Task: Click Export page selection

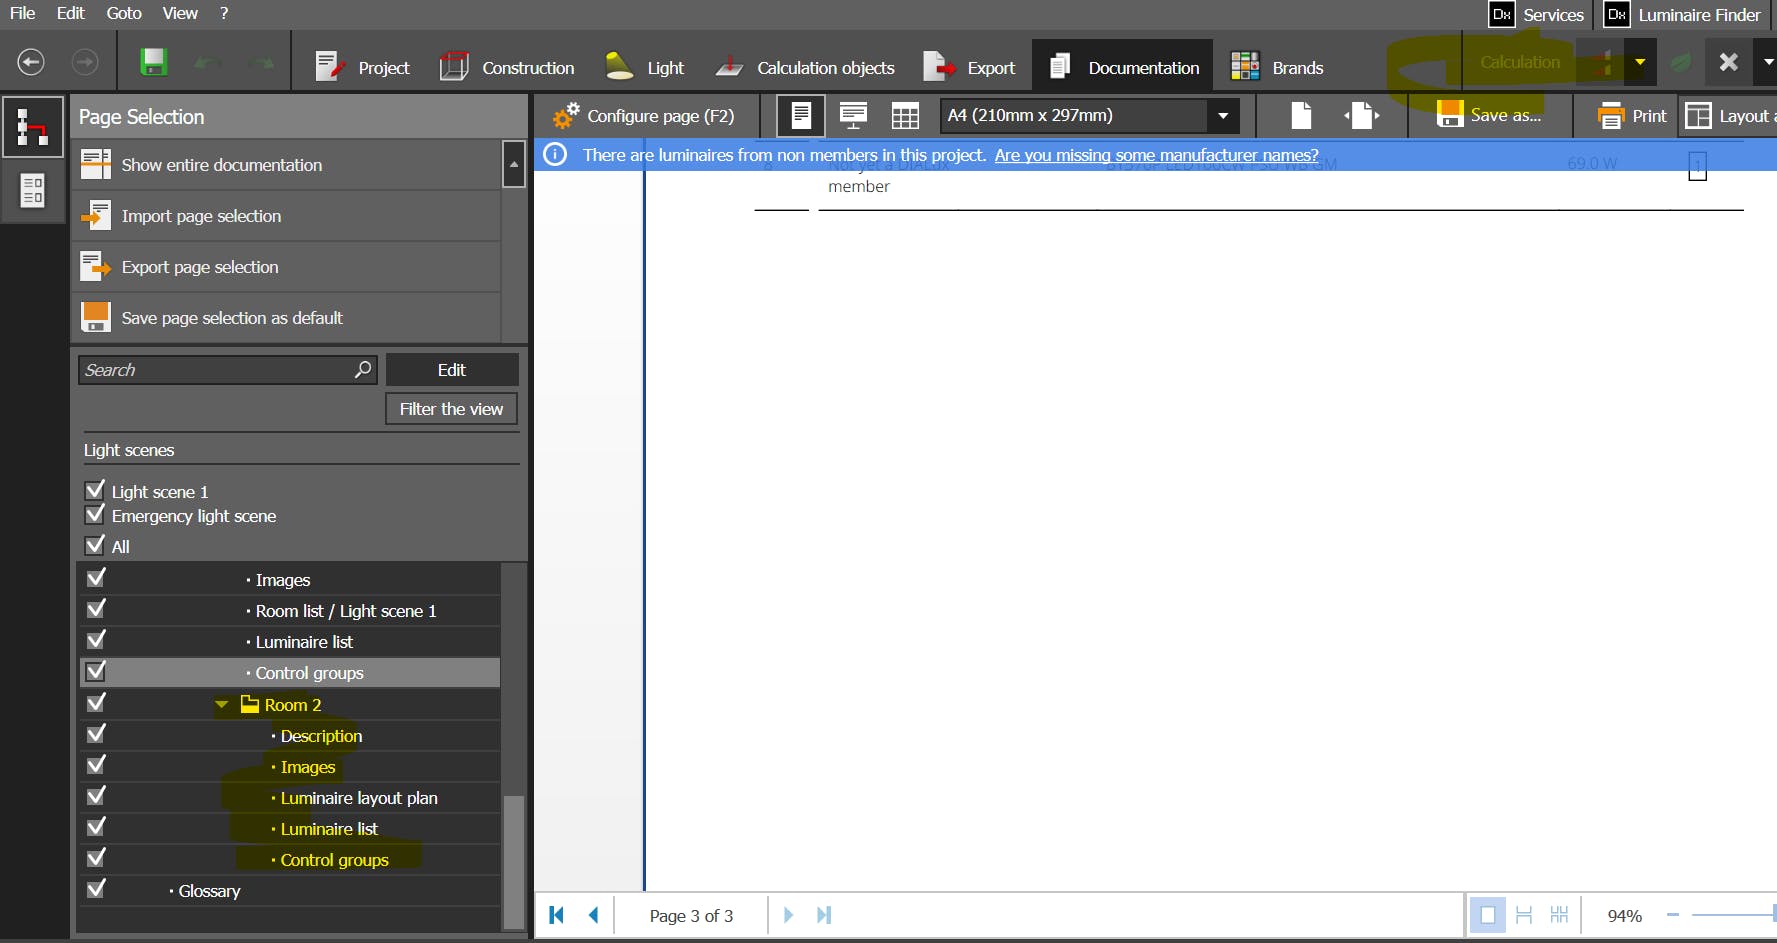Action: point(287,267)
